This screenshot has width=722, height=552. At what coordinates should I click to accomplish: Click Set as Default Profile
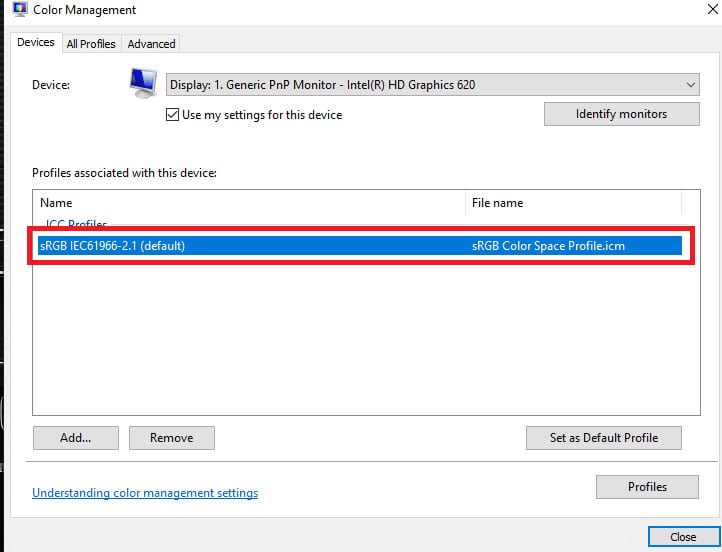coord(604,437)
